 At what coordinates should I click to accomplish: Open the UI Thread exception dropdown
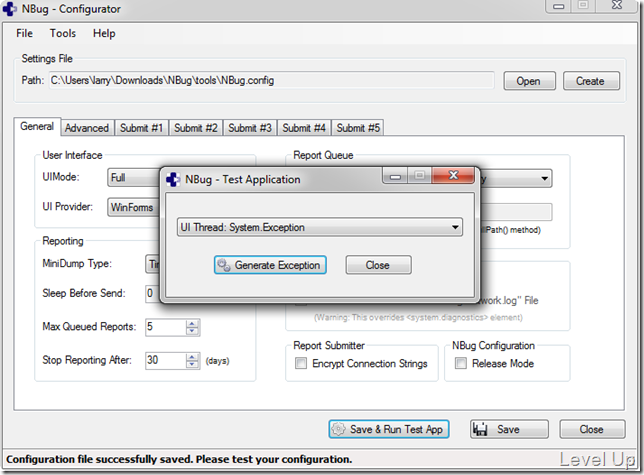[x=320, y=227]
